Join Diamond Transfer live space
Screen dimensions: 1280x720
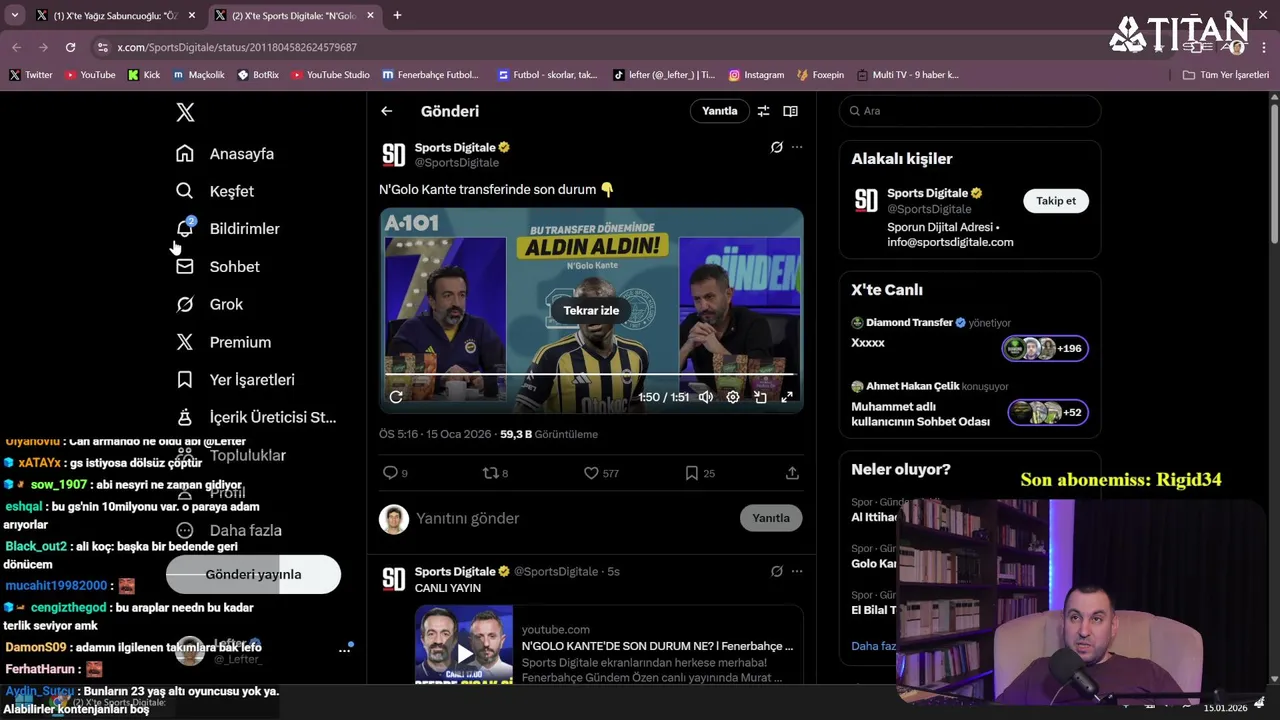(x=1045, y=348)
